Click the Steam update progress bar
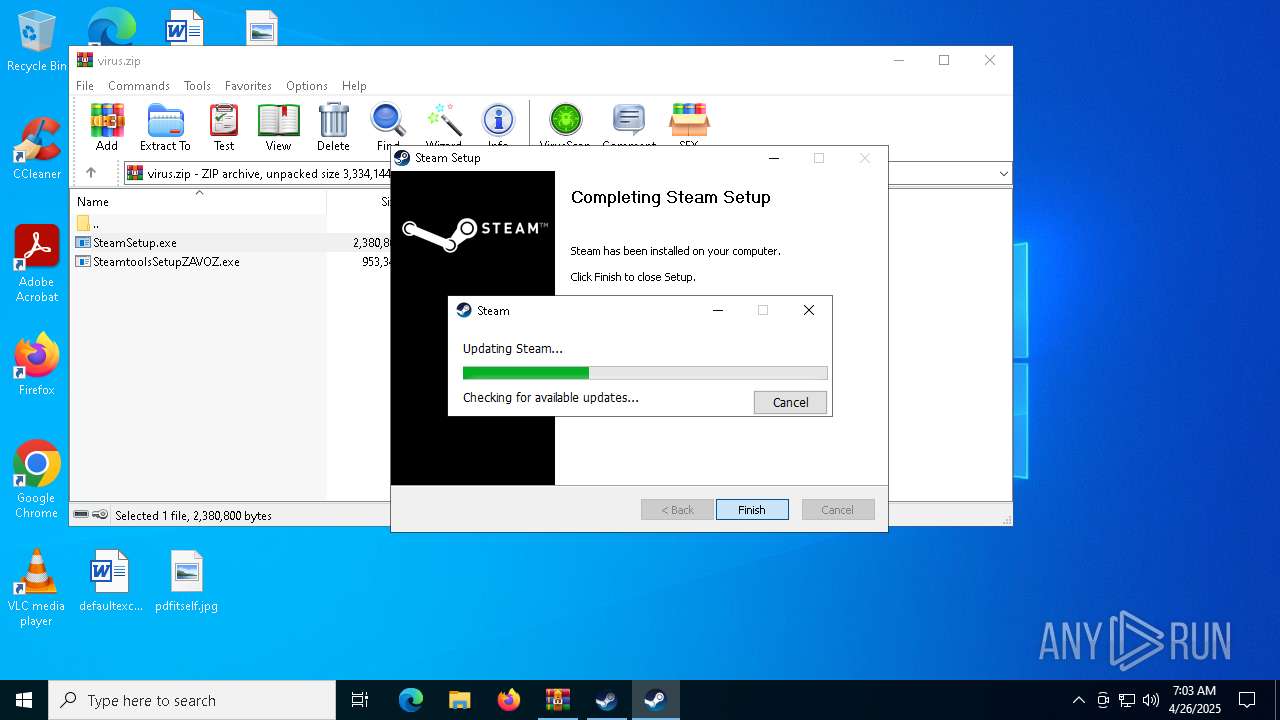1280x720 pixels. pos(645,373)
